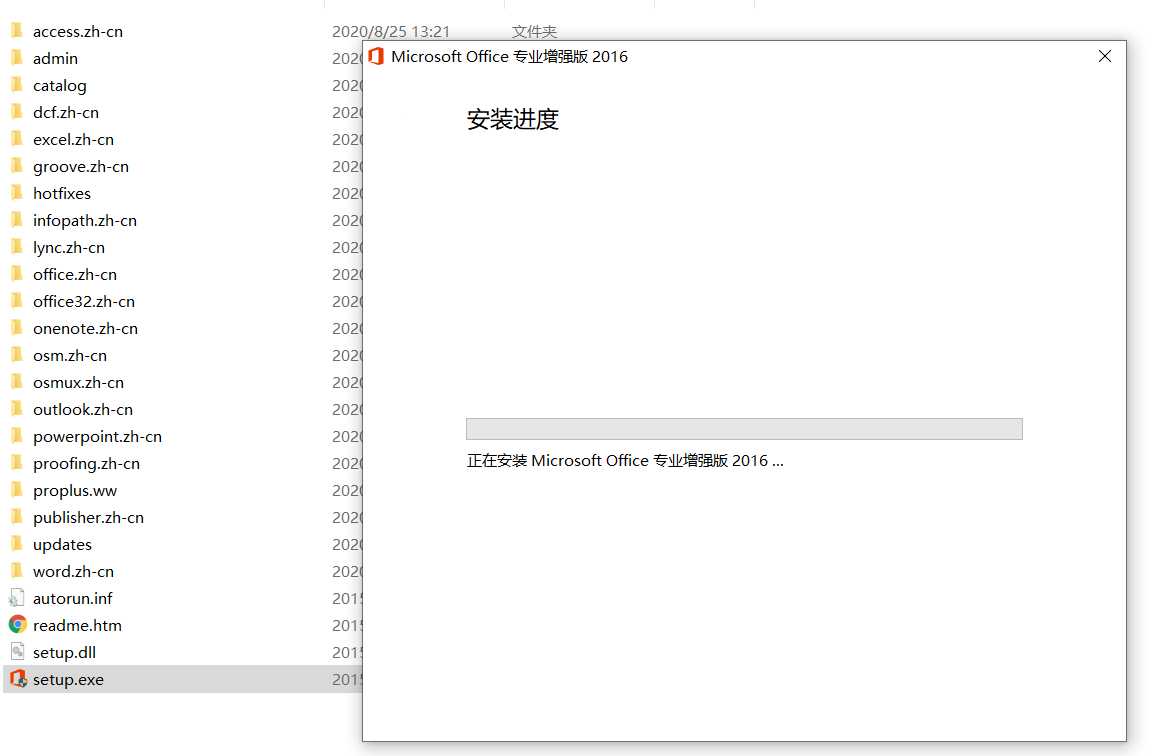Click the date 2020/8/25 13:21

click(x=391, y=32)
